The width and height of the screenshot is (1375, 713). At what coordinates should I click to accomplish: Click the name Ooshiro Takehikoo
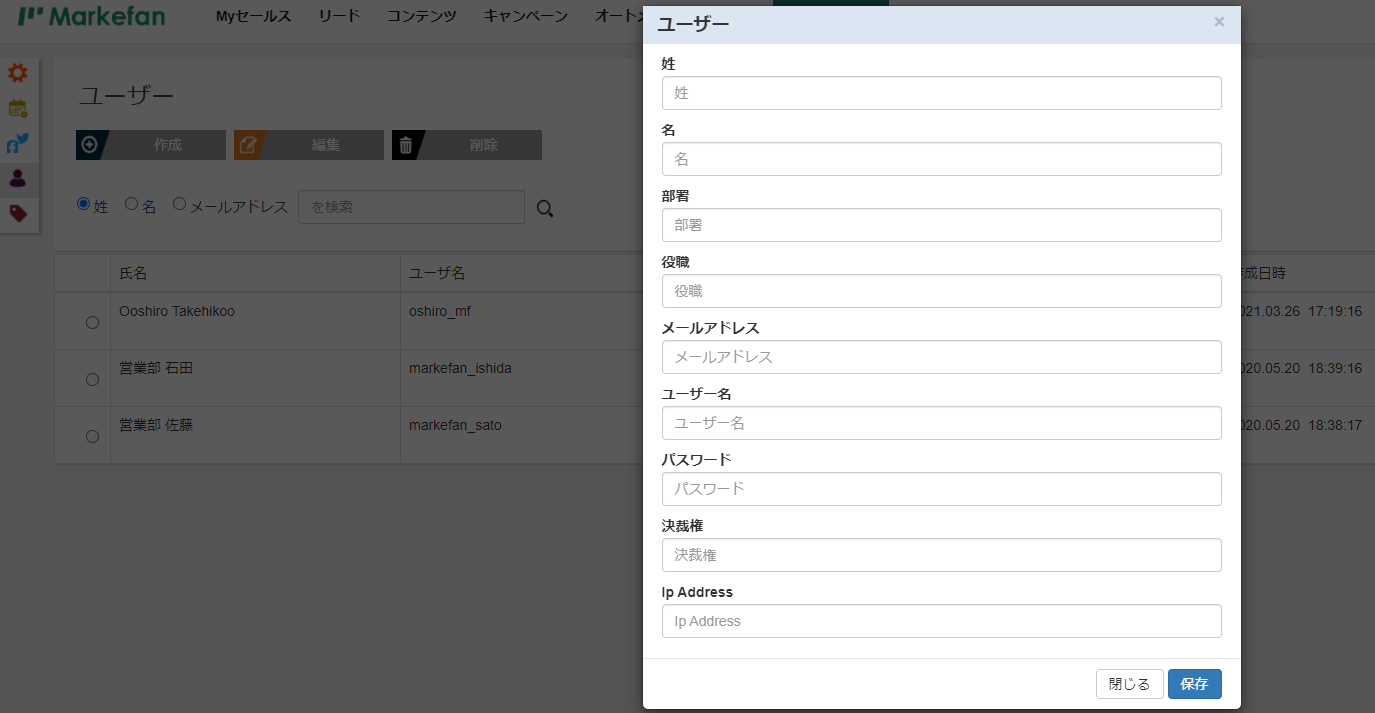pyautogui.click(x=177, y=311)
